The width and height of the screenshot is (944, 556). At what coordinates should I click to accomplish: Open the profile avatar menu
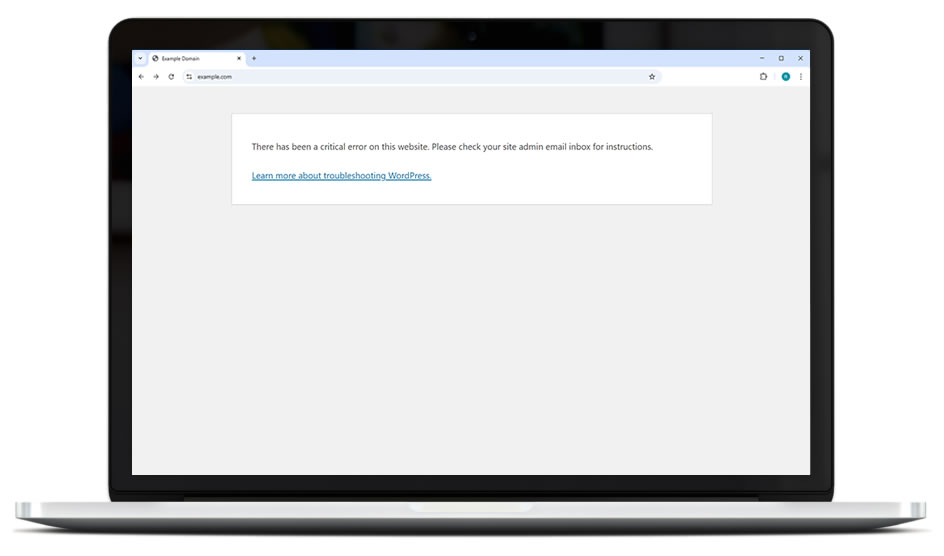(786, 76)
